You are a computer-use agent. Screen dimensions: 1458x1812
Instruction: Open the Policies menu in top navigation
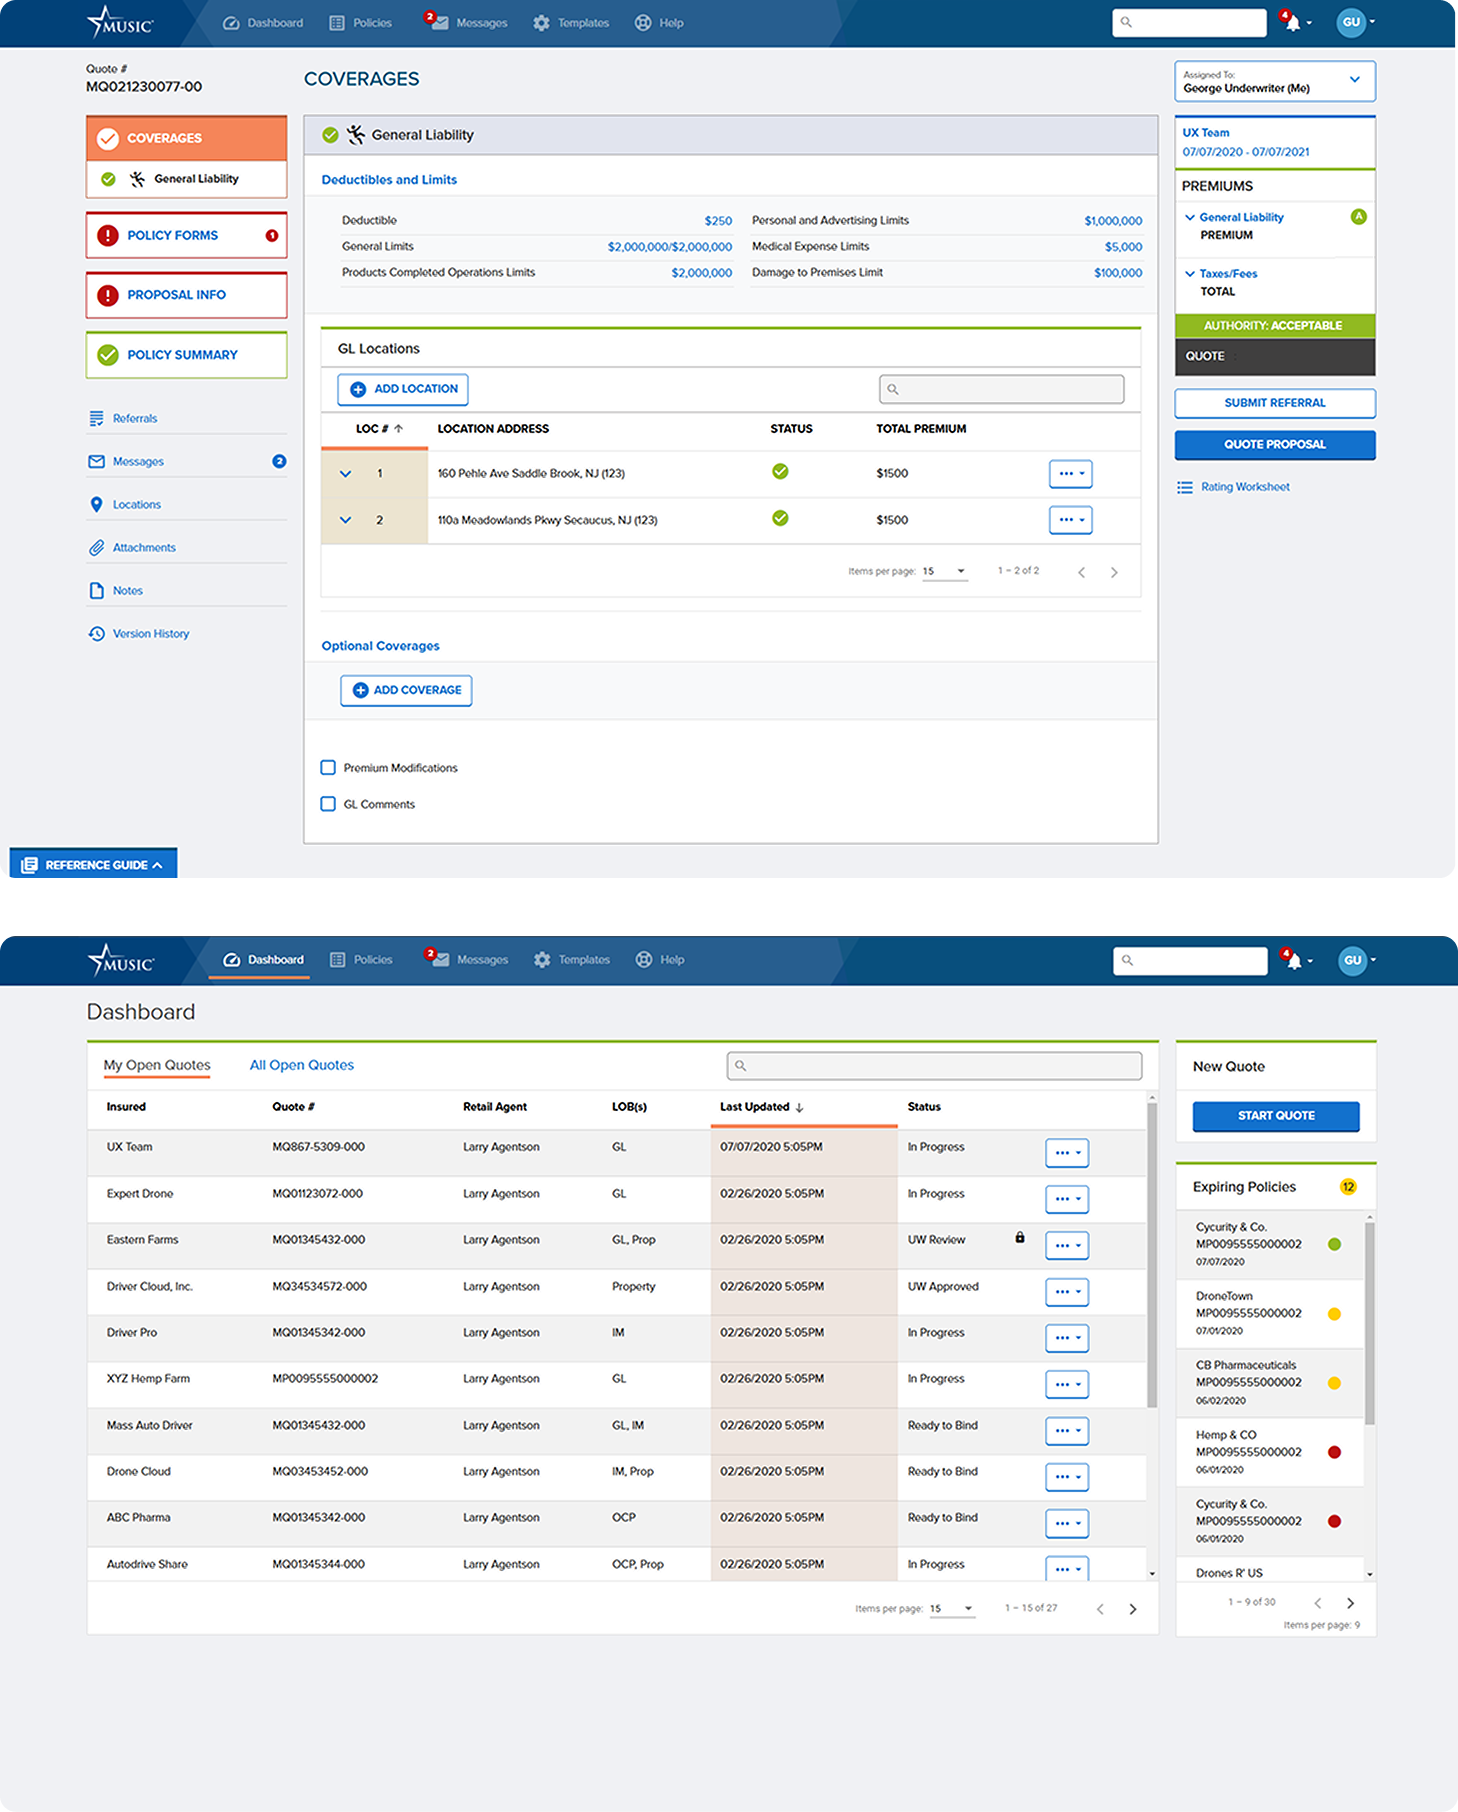click(361, 23)
